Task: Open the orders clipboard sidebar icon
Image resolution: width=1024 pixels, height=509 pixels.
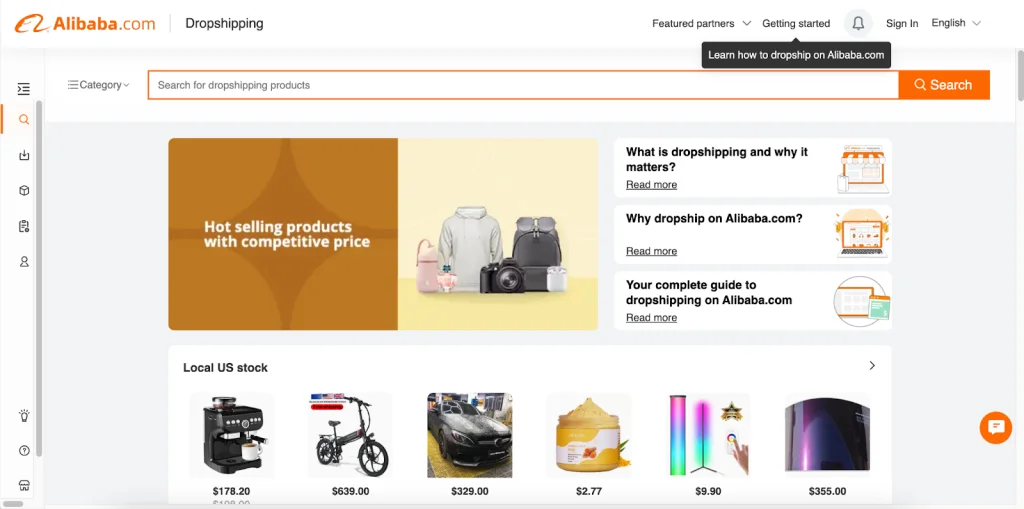Action: click(x=24, y=226)
